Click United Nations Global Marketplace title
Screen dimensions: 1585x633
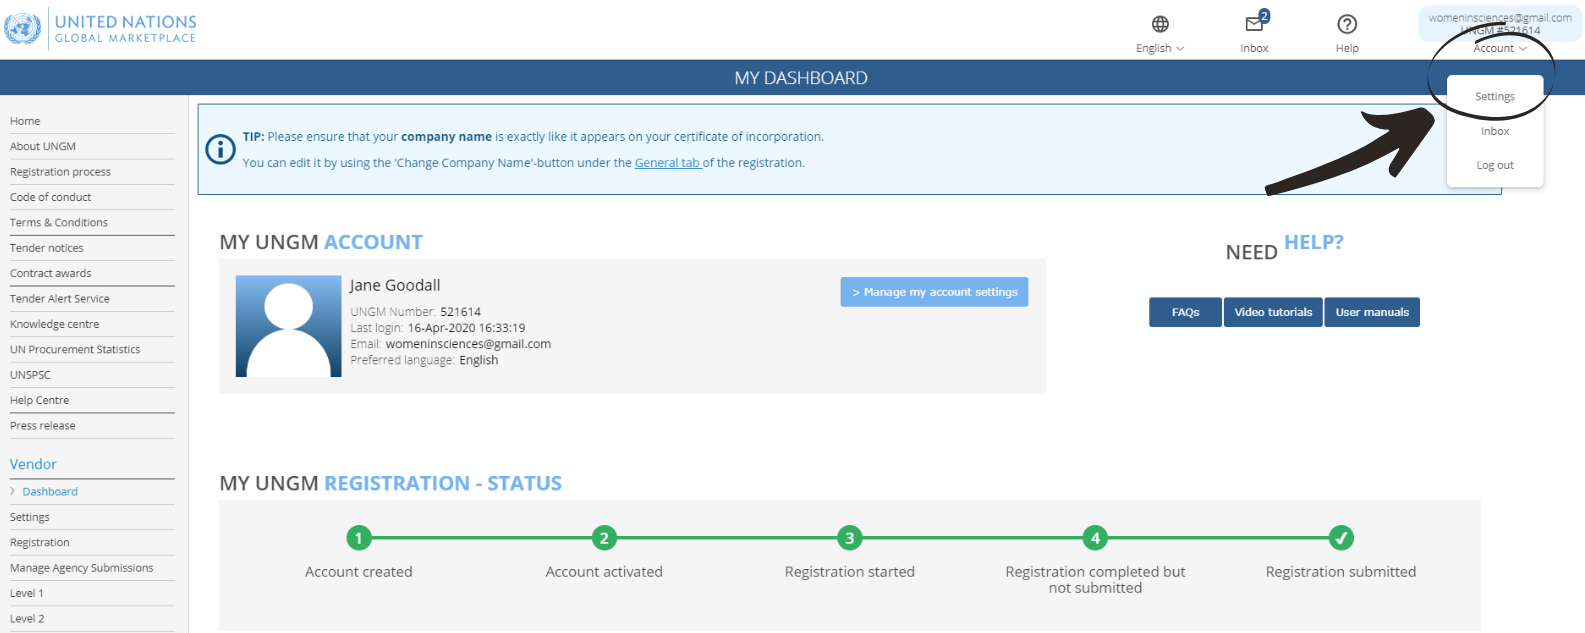click(126, 28)
